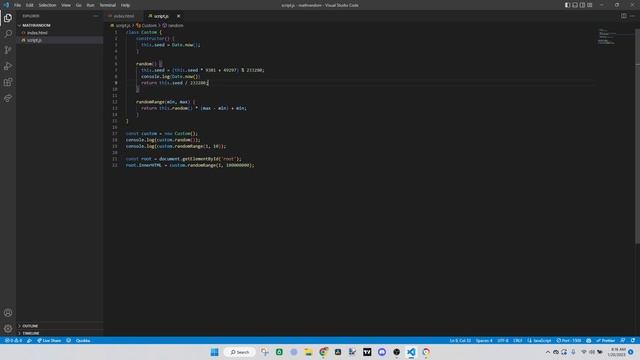Close the script.js tab
640x360 pixels.
pyautogui.click(x=178, y=16)
